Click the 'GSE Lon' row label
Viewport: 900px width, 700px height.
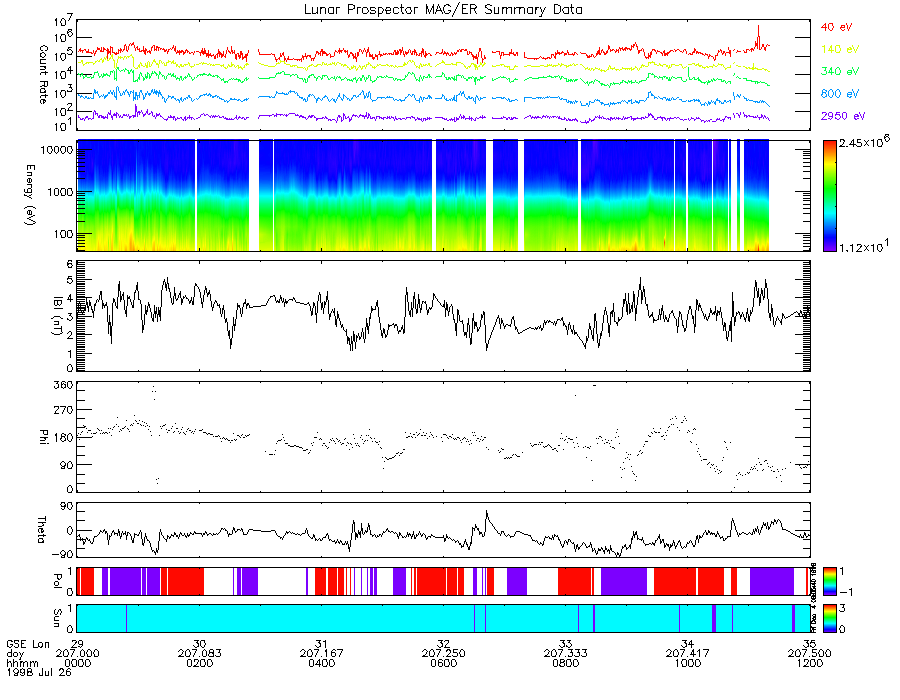tap(28, 644)
